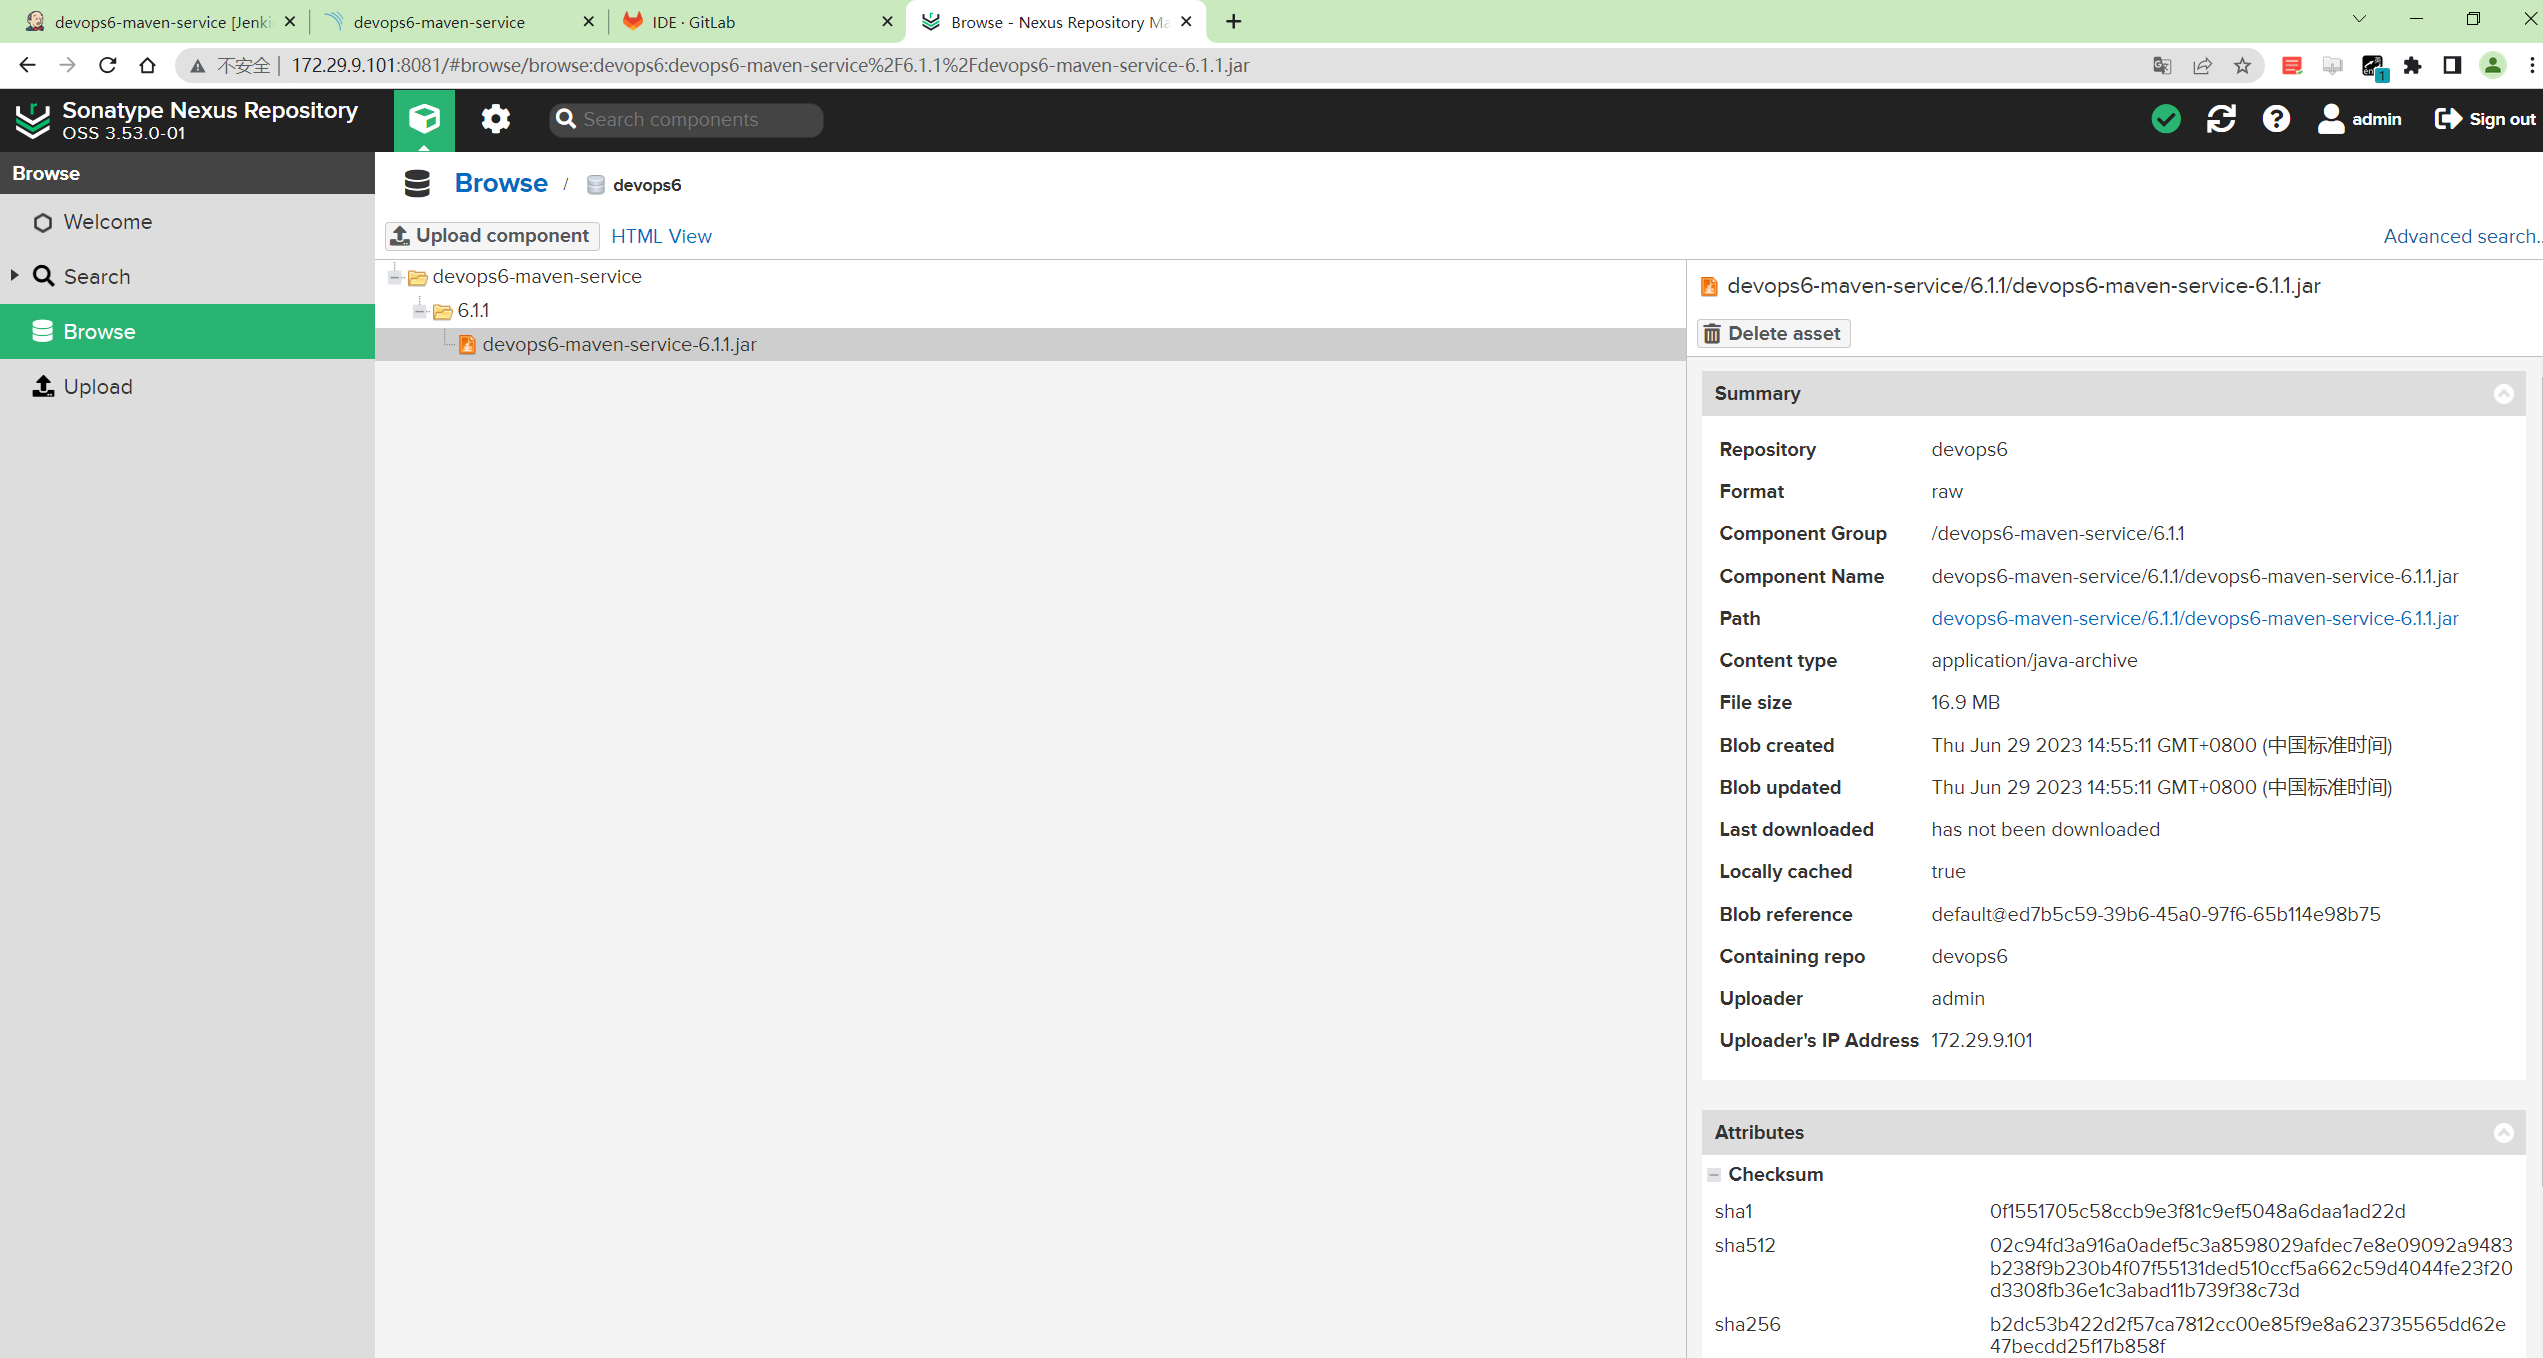2543x1358 pixels.
Task: Collapse the devops6-maven-service folder toggle
Action: (x=395, y=276)
